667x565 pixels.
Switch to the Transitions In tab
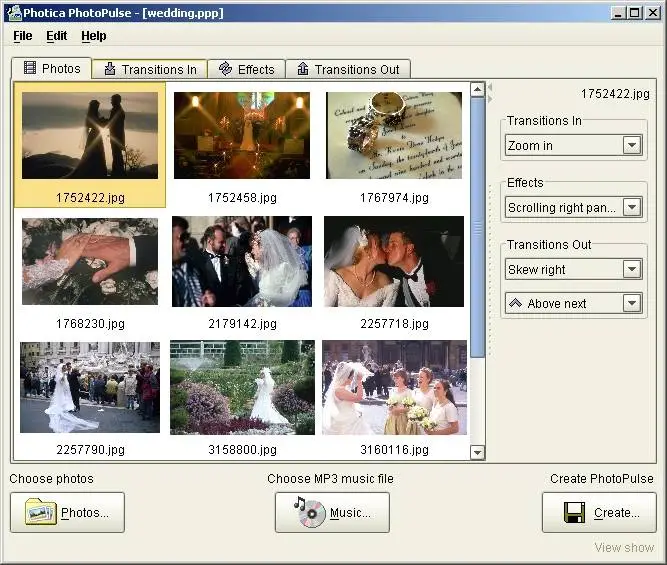tap(150, 69)
